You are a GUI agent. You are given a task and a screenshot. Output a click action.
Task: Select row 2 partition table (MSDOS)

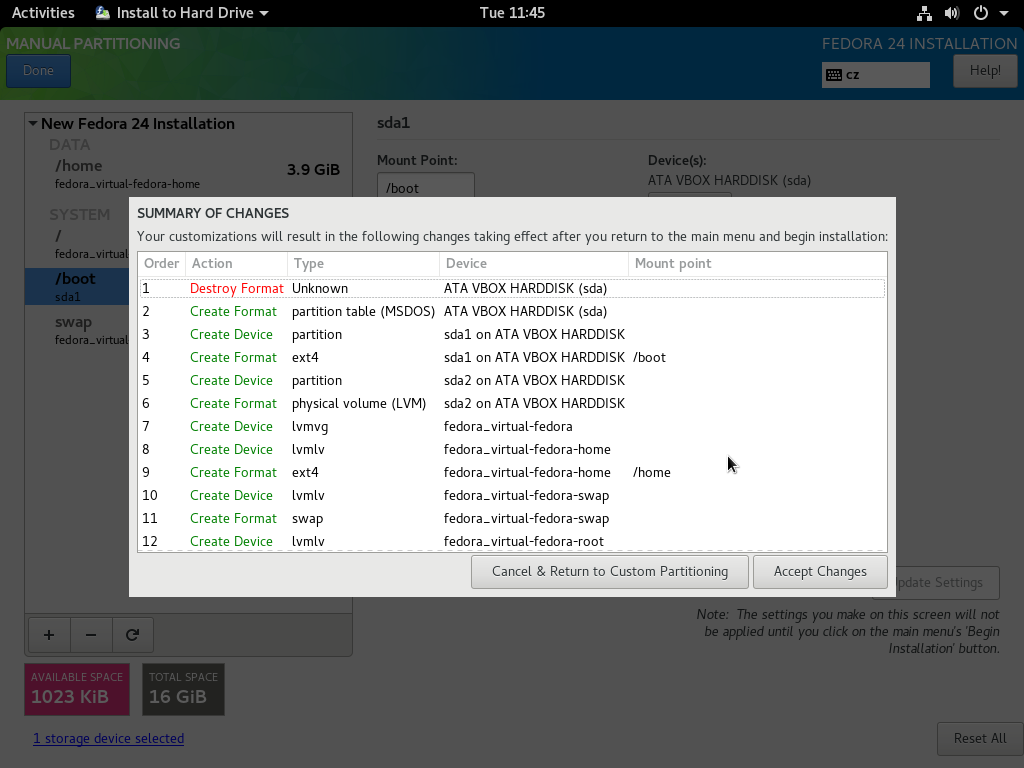pyautogui.click(x=512, y=312)
